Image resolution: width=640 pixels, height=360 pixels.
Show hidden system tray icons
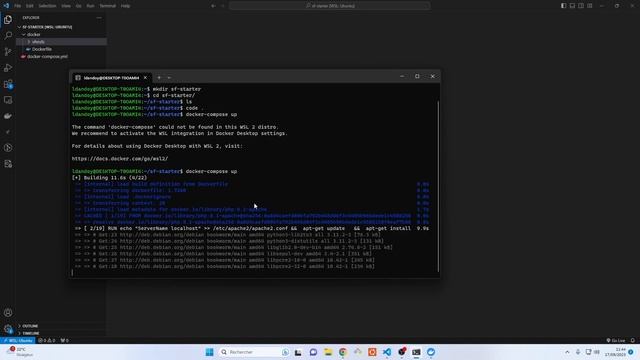[567, 352]
